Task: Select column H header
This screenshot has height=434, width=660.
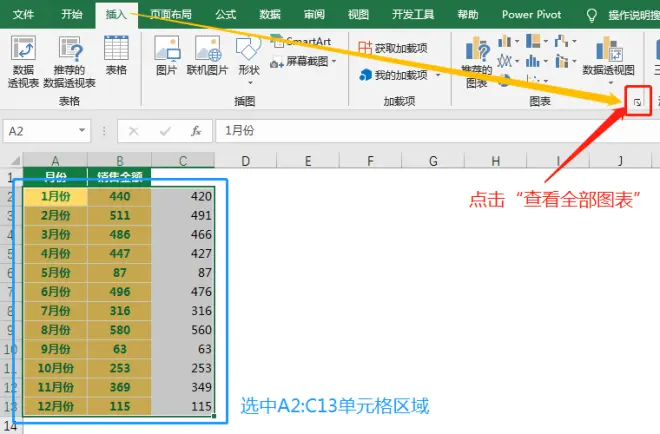Action: (x=495, y=161)
